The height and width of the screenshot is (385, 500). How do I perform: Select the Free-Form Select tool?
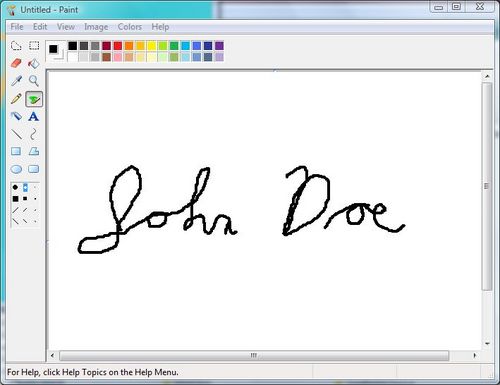(x=16, y=46)
